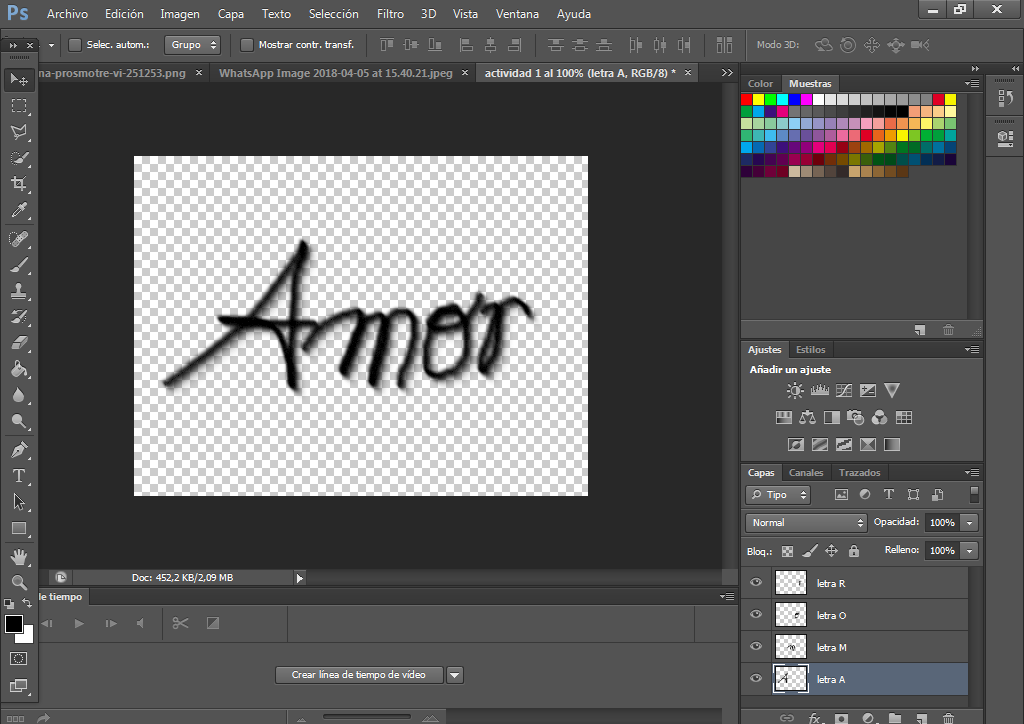Hide the letra O layer

(756, 614)
